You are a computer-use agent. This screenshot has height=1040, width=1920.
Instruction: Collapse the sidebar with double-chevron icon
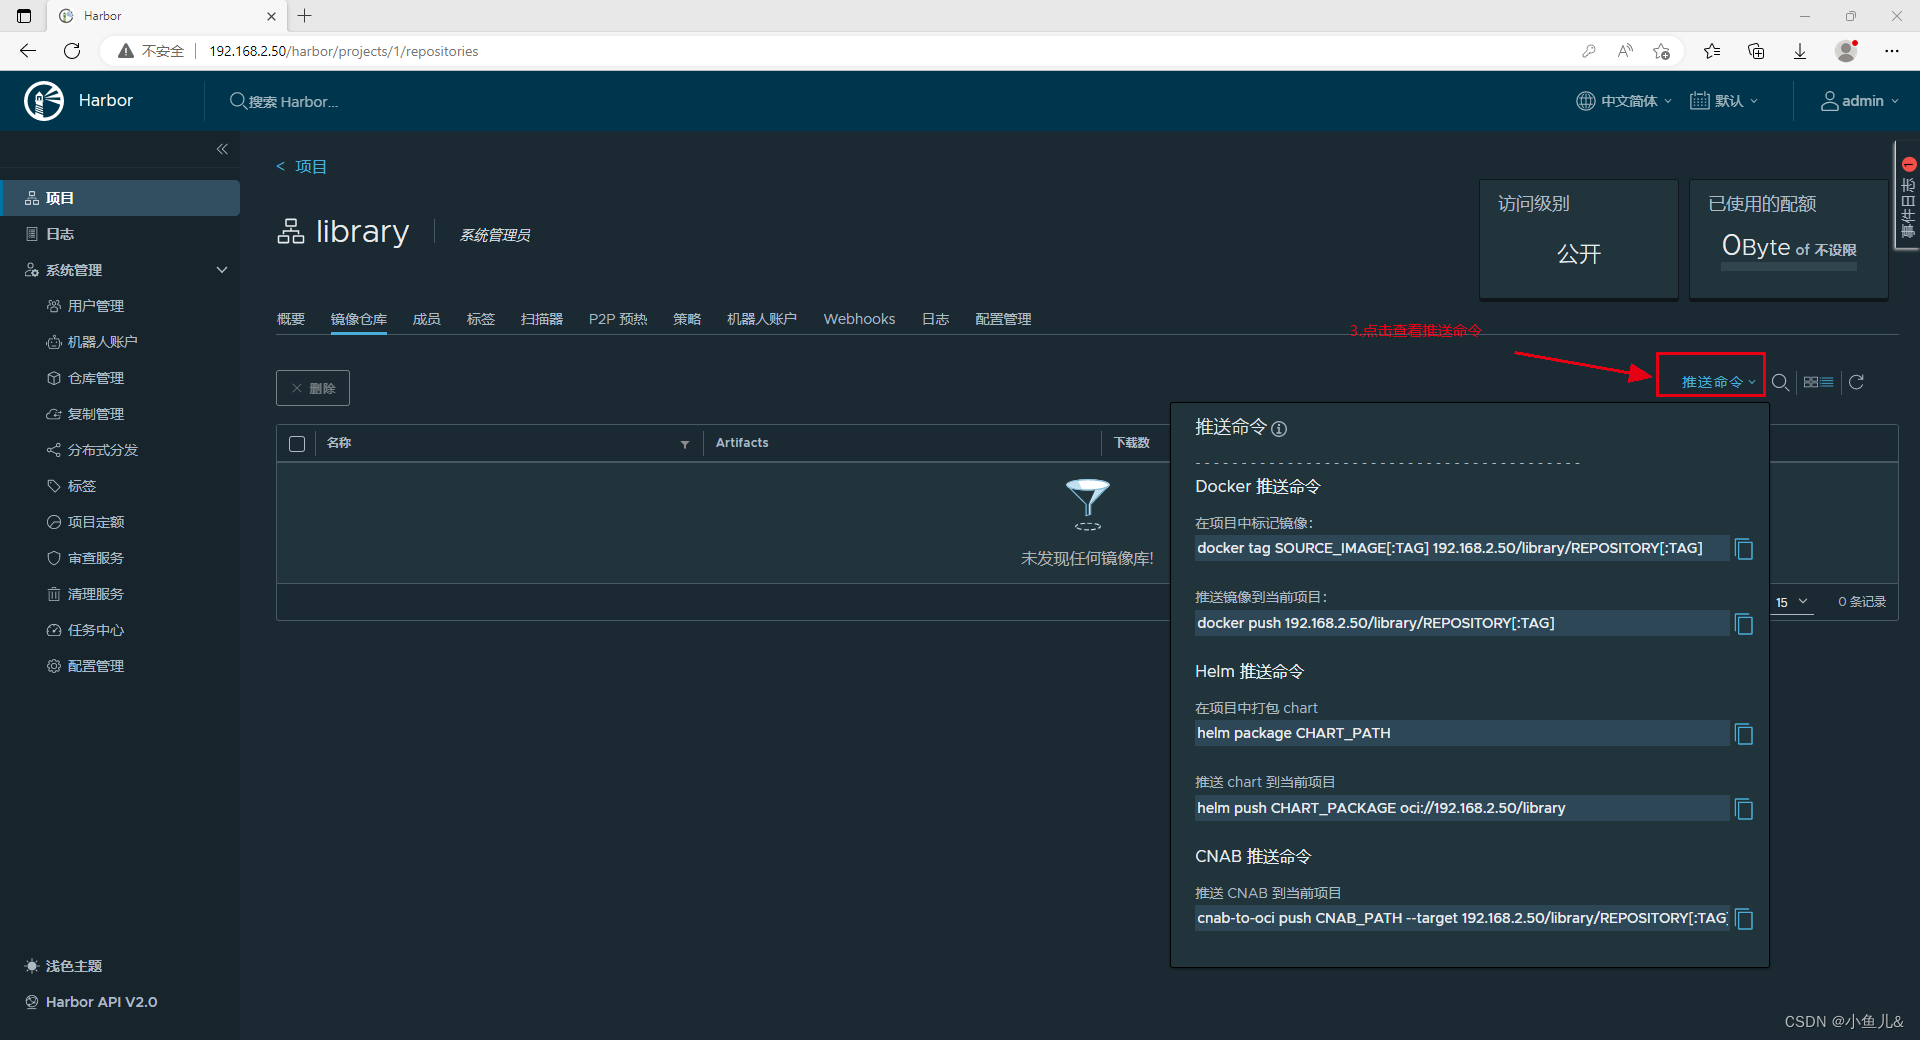click(222, 149)
